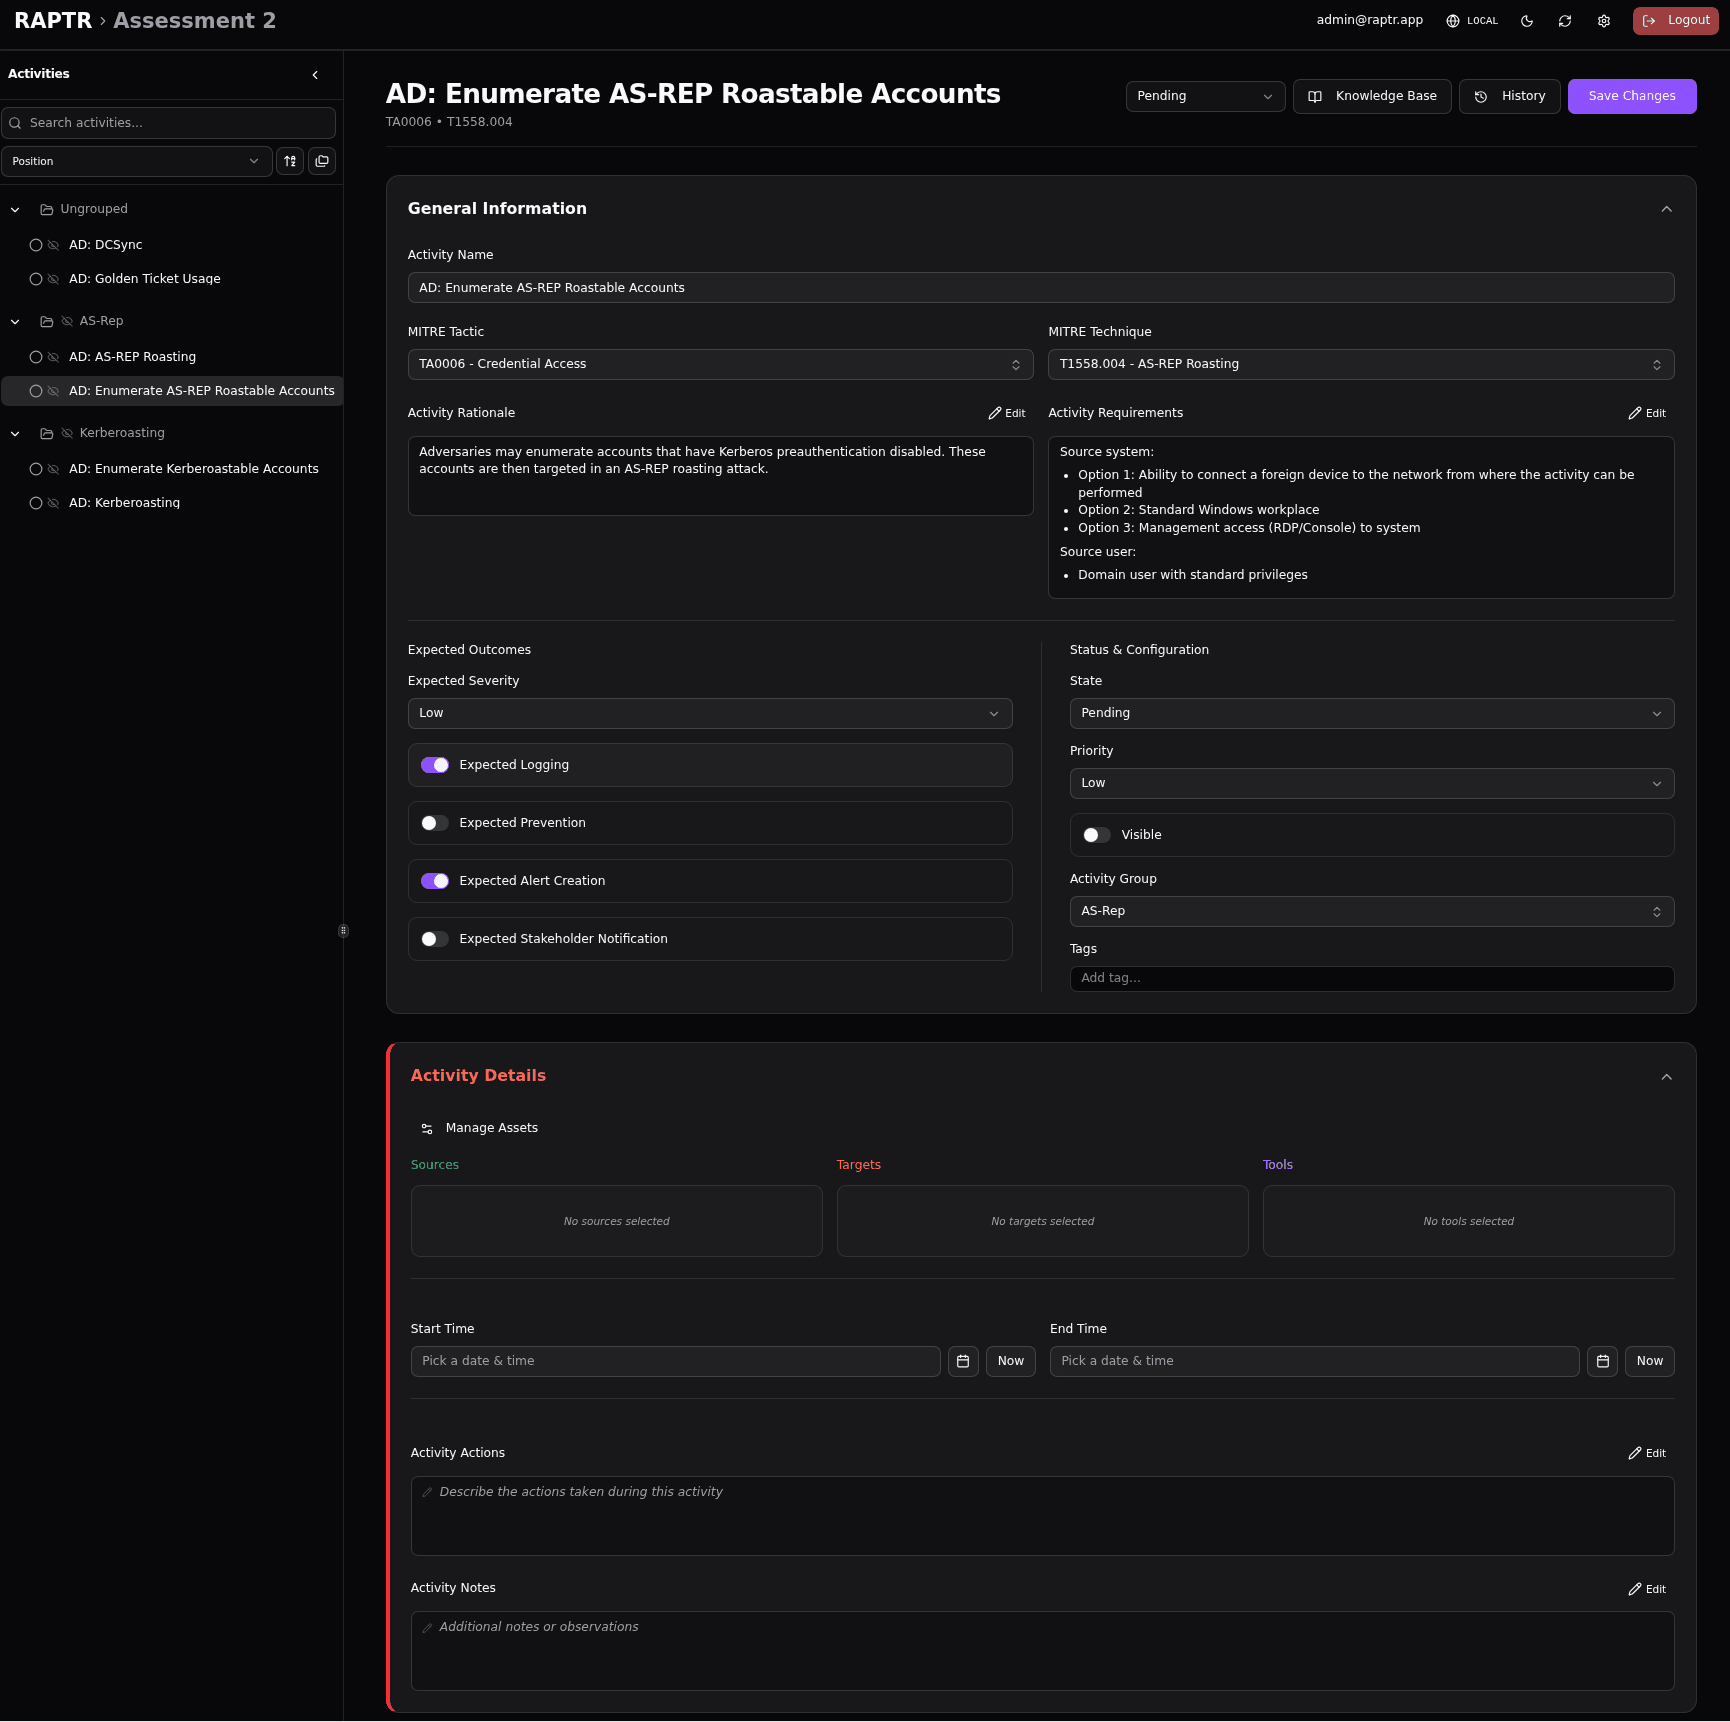
Task: Collapse the Kerberoasting group in sidebar
Action: 15,433
